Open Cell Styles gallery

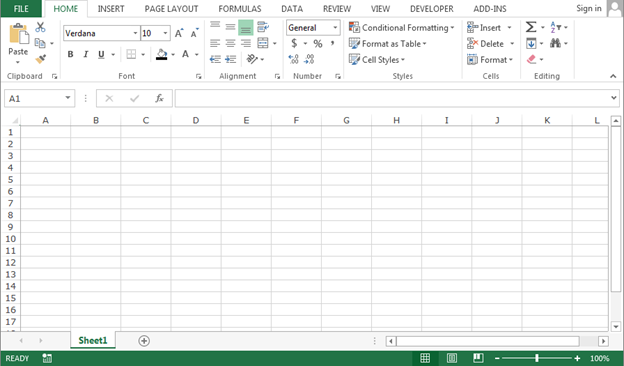(x=377, y=59)
